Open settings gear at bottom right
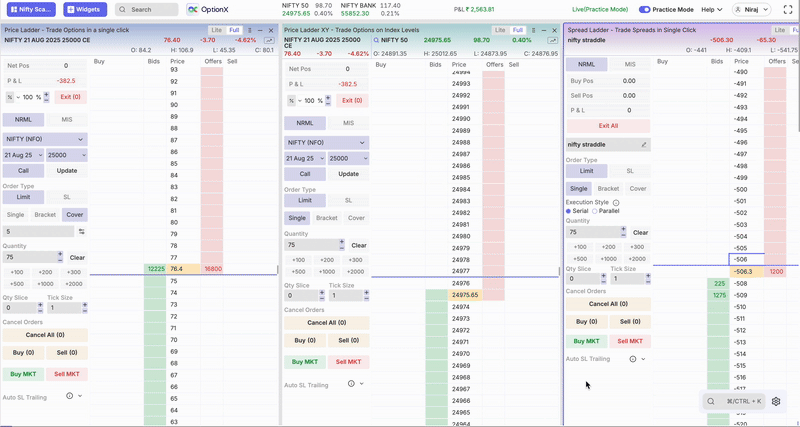The height and width of the screenshot is (427, 800). (775, 401)
